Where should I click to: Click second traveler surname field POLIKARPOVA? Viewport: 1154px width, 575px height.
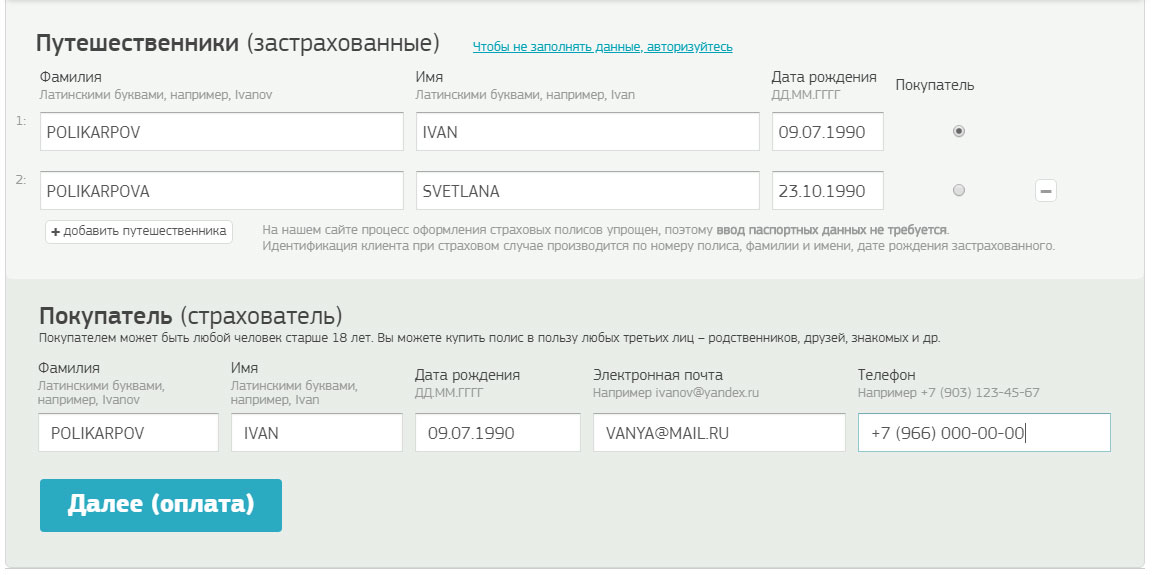click(221, 191)
